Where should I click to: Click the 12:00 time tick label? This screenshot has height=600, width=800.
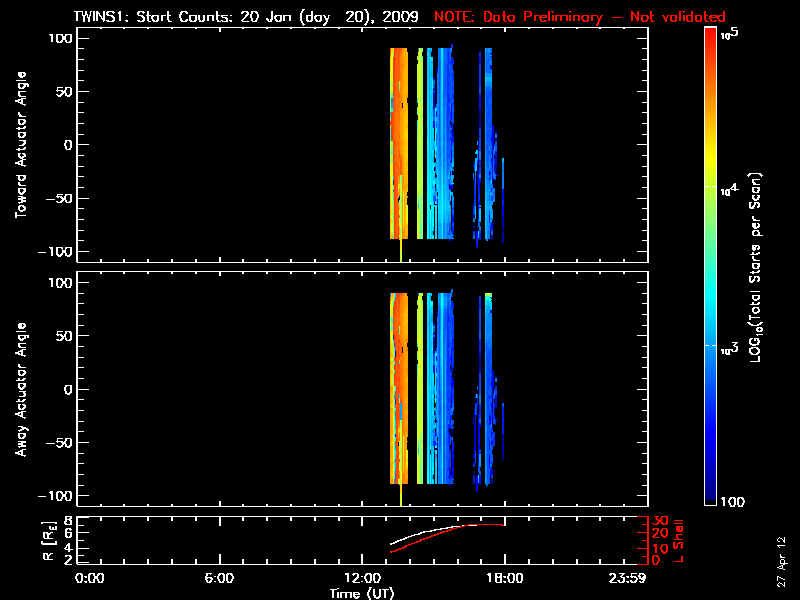pyautogui.click(x=362, y=578)
